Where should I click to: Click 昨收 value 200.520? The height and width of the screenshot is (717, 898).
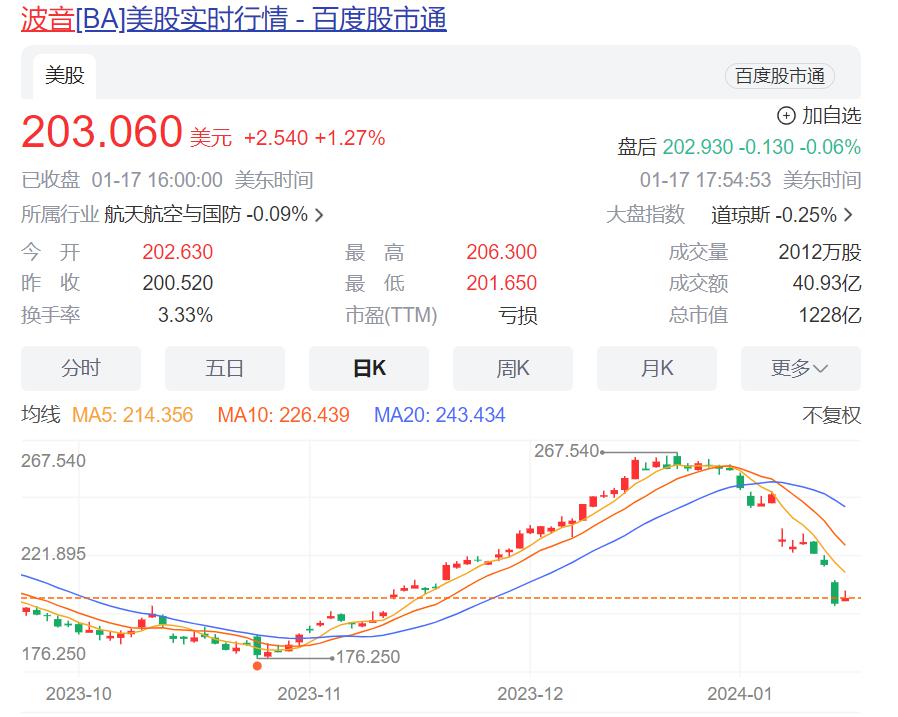point(178,283)
